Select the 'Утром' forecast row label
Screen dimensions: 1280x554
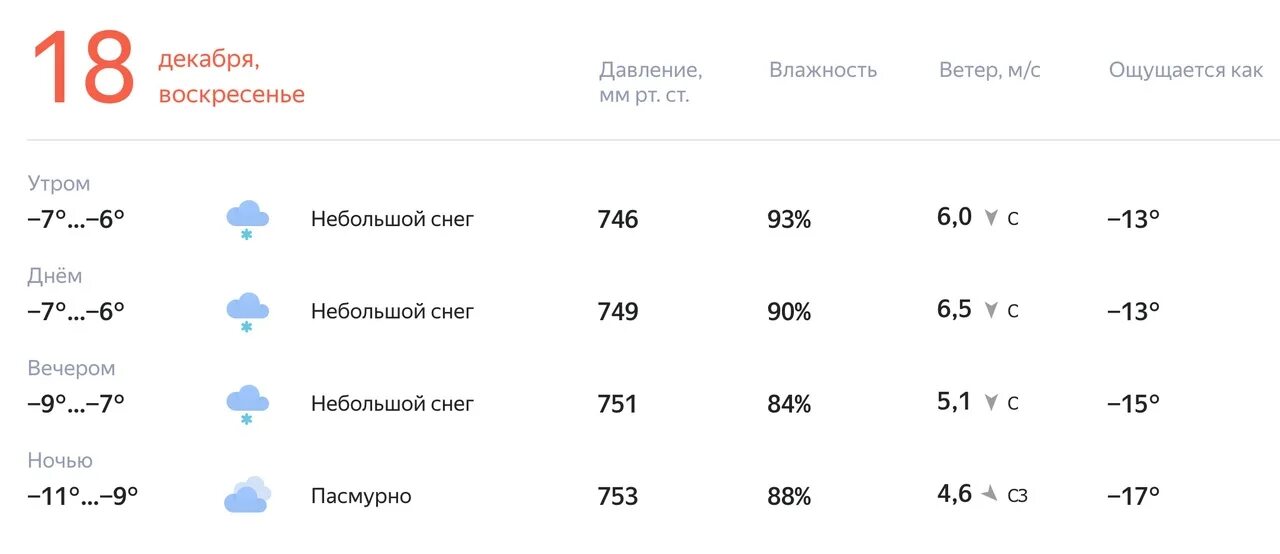tap(59, 183)
